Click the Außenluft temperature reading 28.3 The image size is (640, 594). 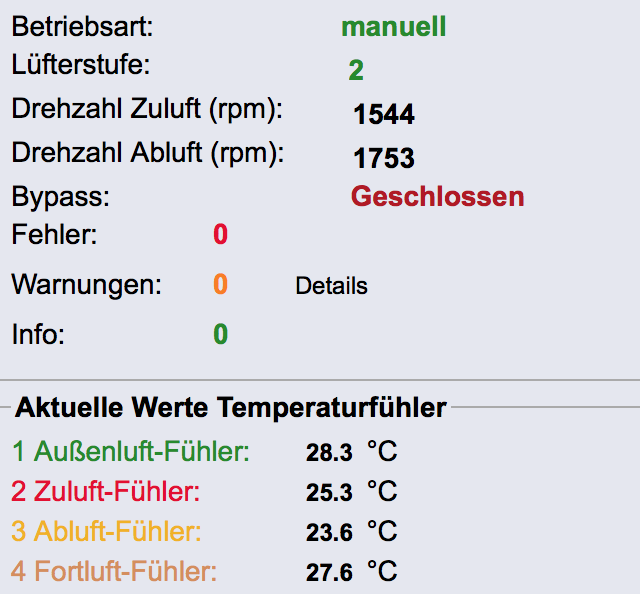329,453
